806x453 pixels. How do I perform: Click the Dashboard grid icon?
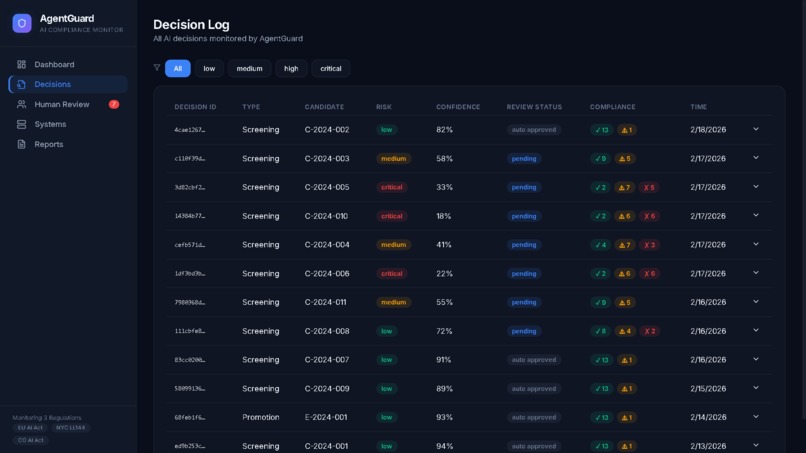pyautogui.click(x=21, y=64)
